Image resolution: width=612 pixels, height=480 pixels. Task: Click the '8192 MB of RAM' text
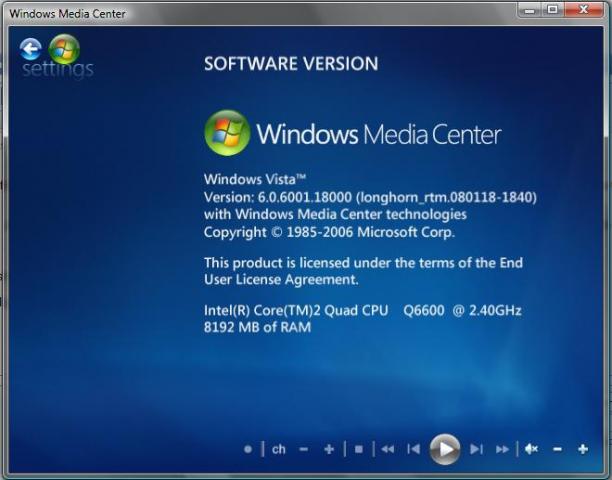tap(257, 327)
